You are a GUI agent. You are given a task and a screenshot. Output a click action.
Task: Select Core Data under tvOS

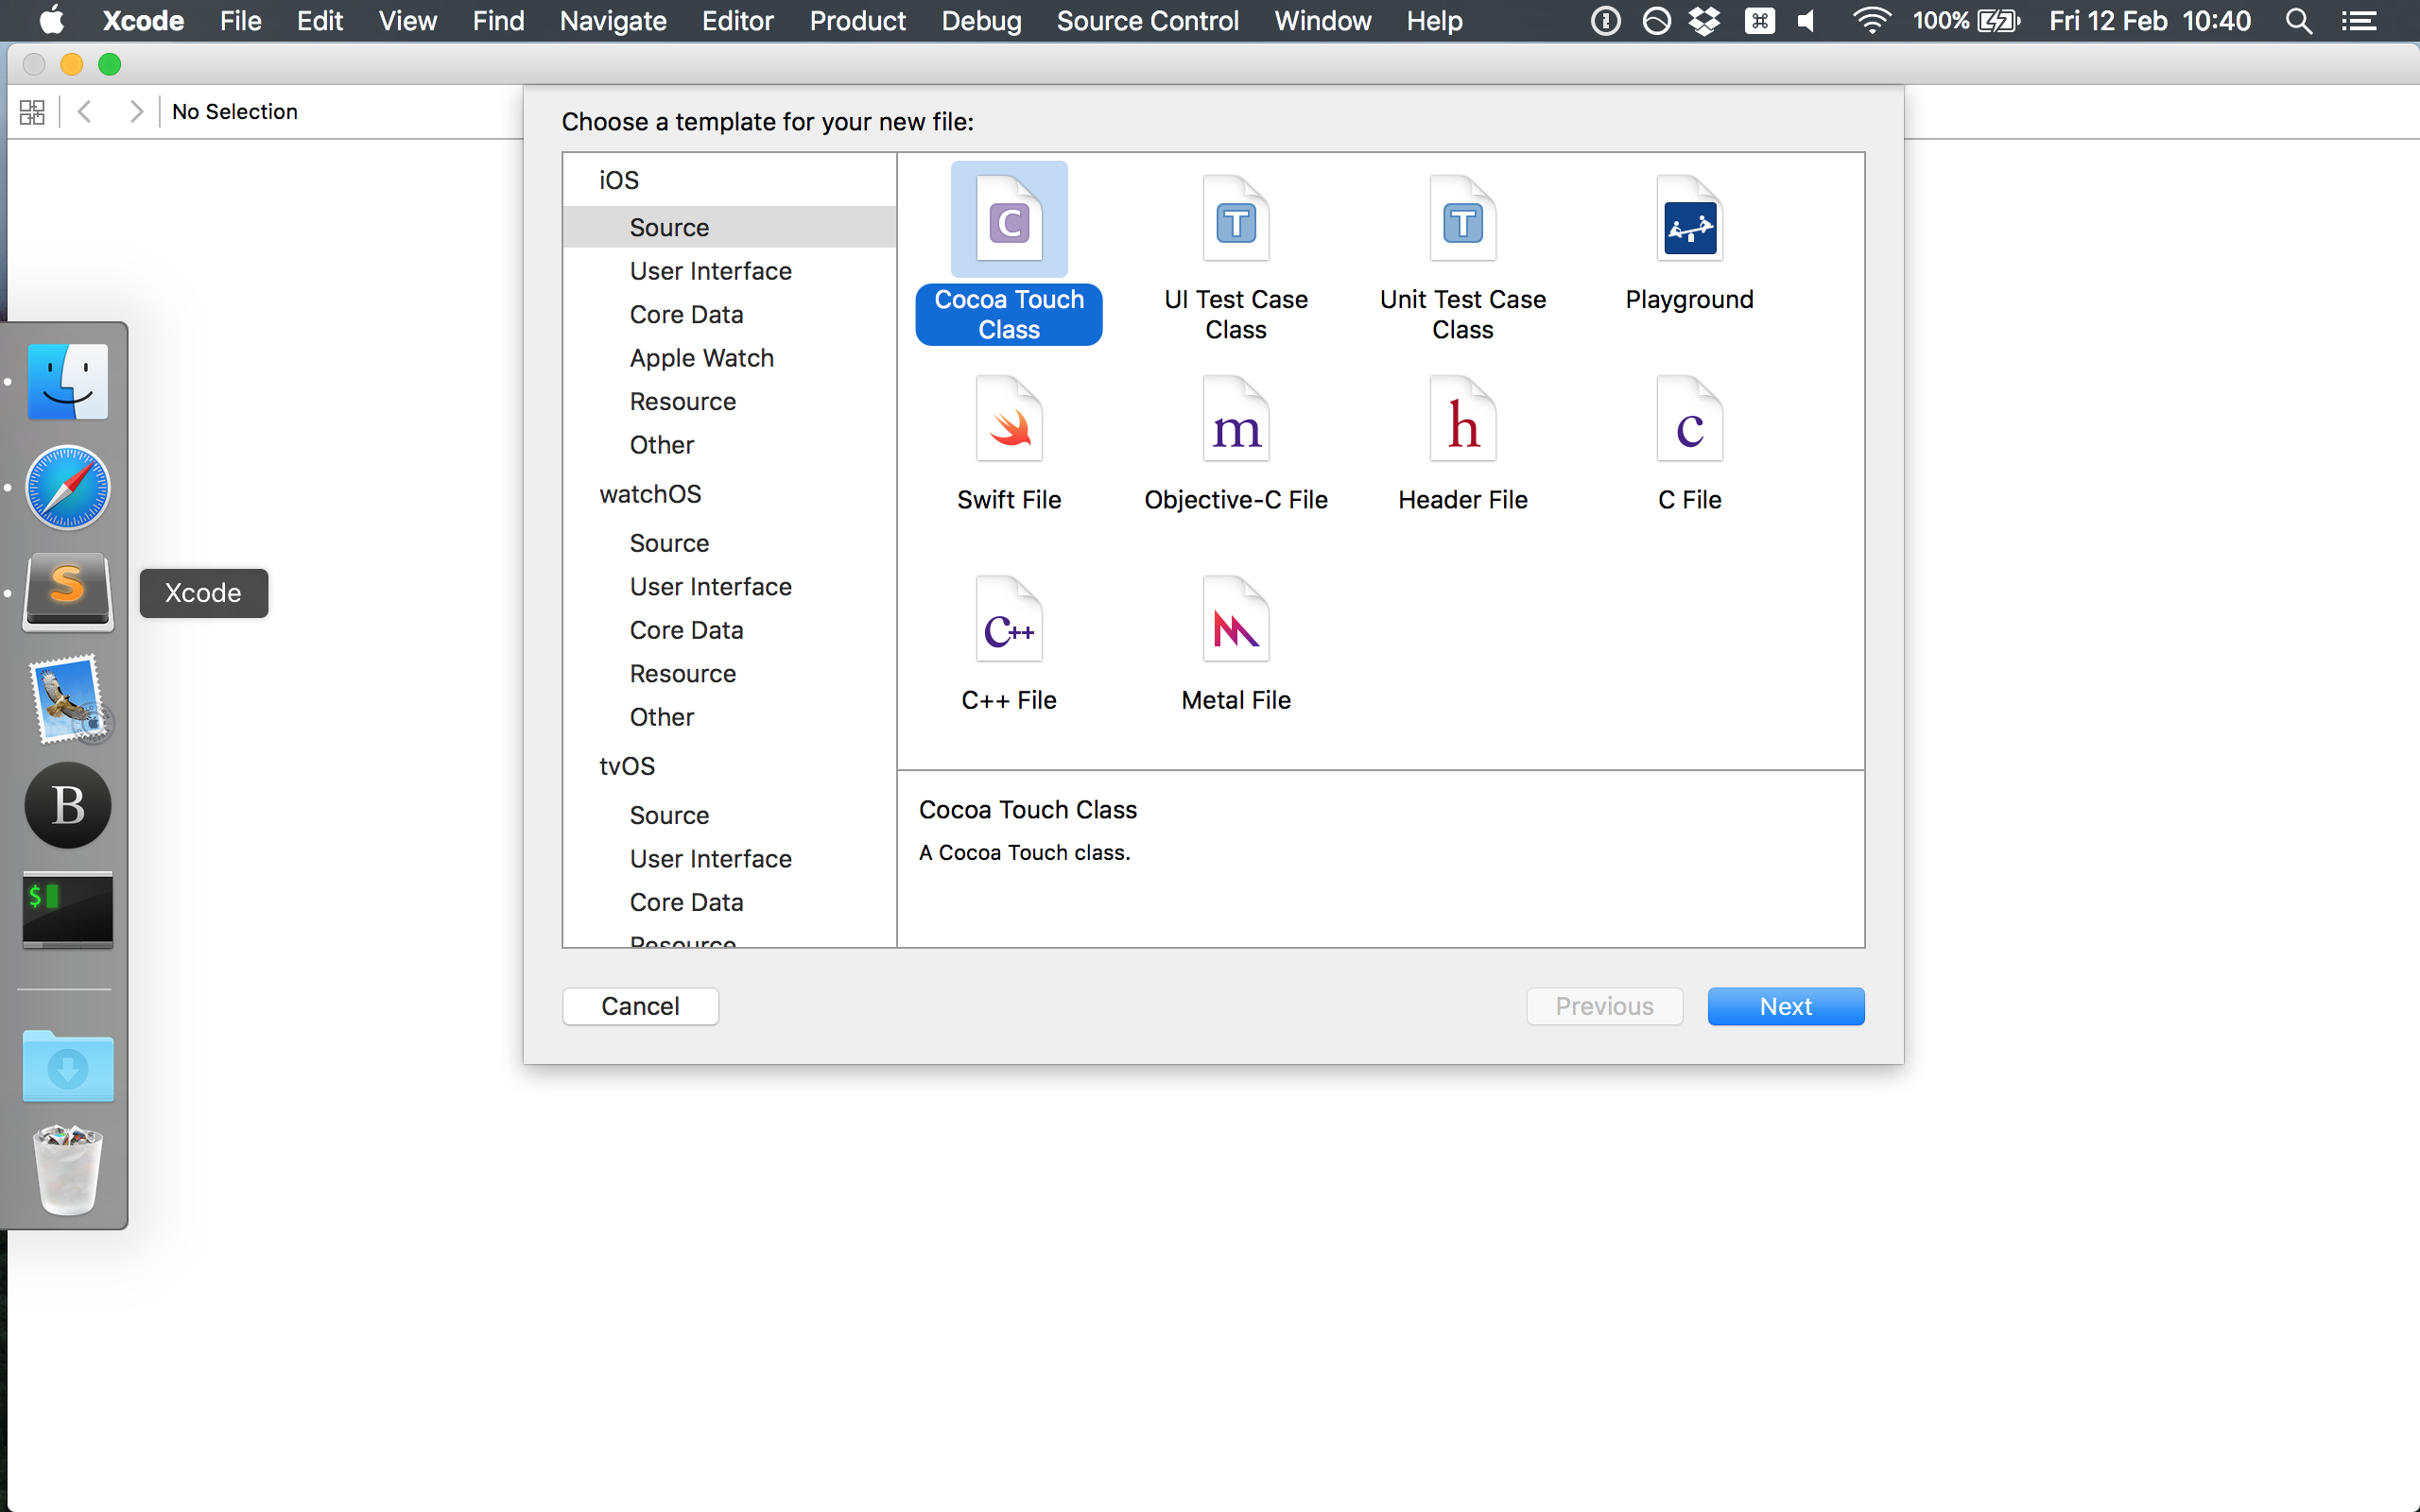(x=686, y=901)
